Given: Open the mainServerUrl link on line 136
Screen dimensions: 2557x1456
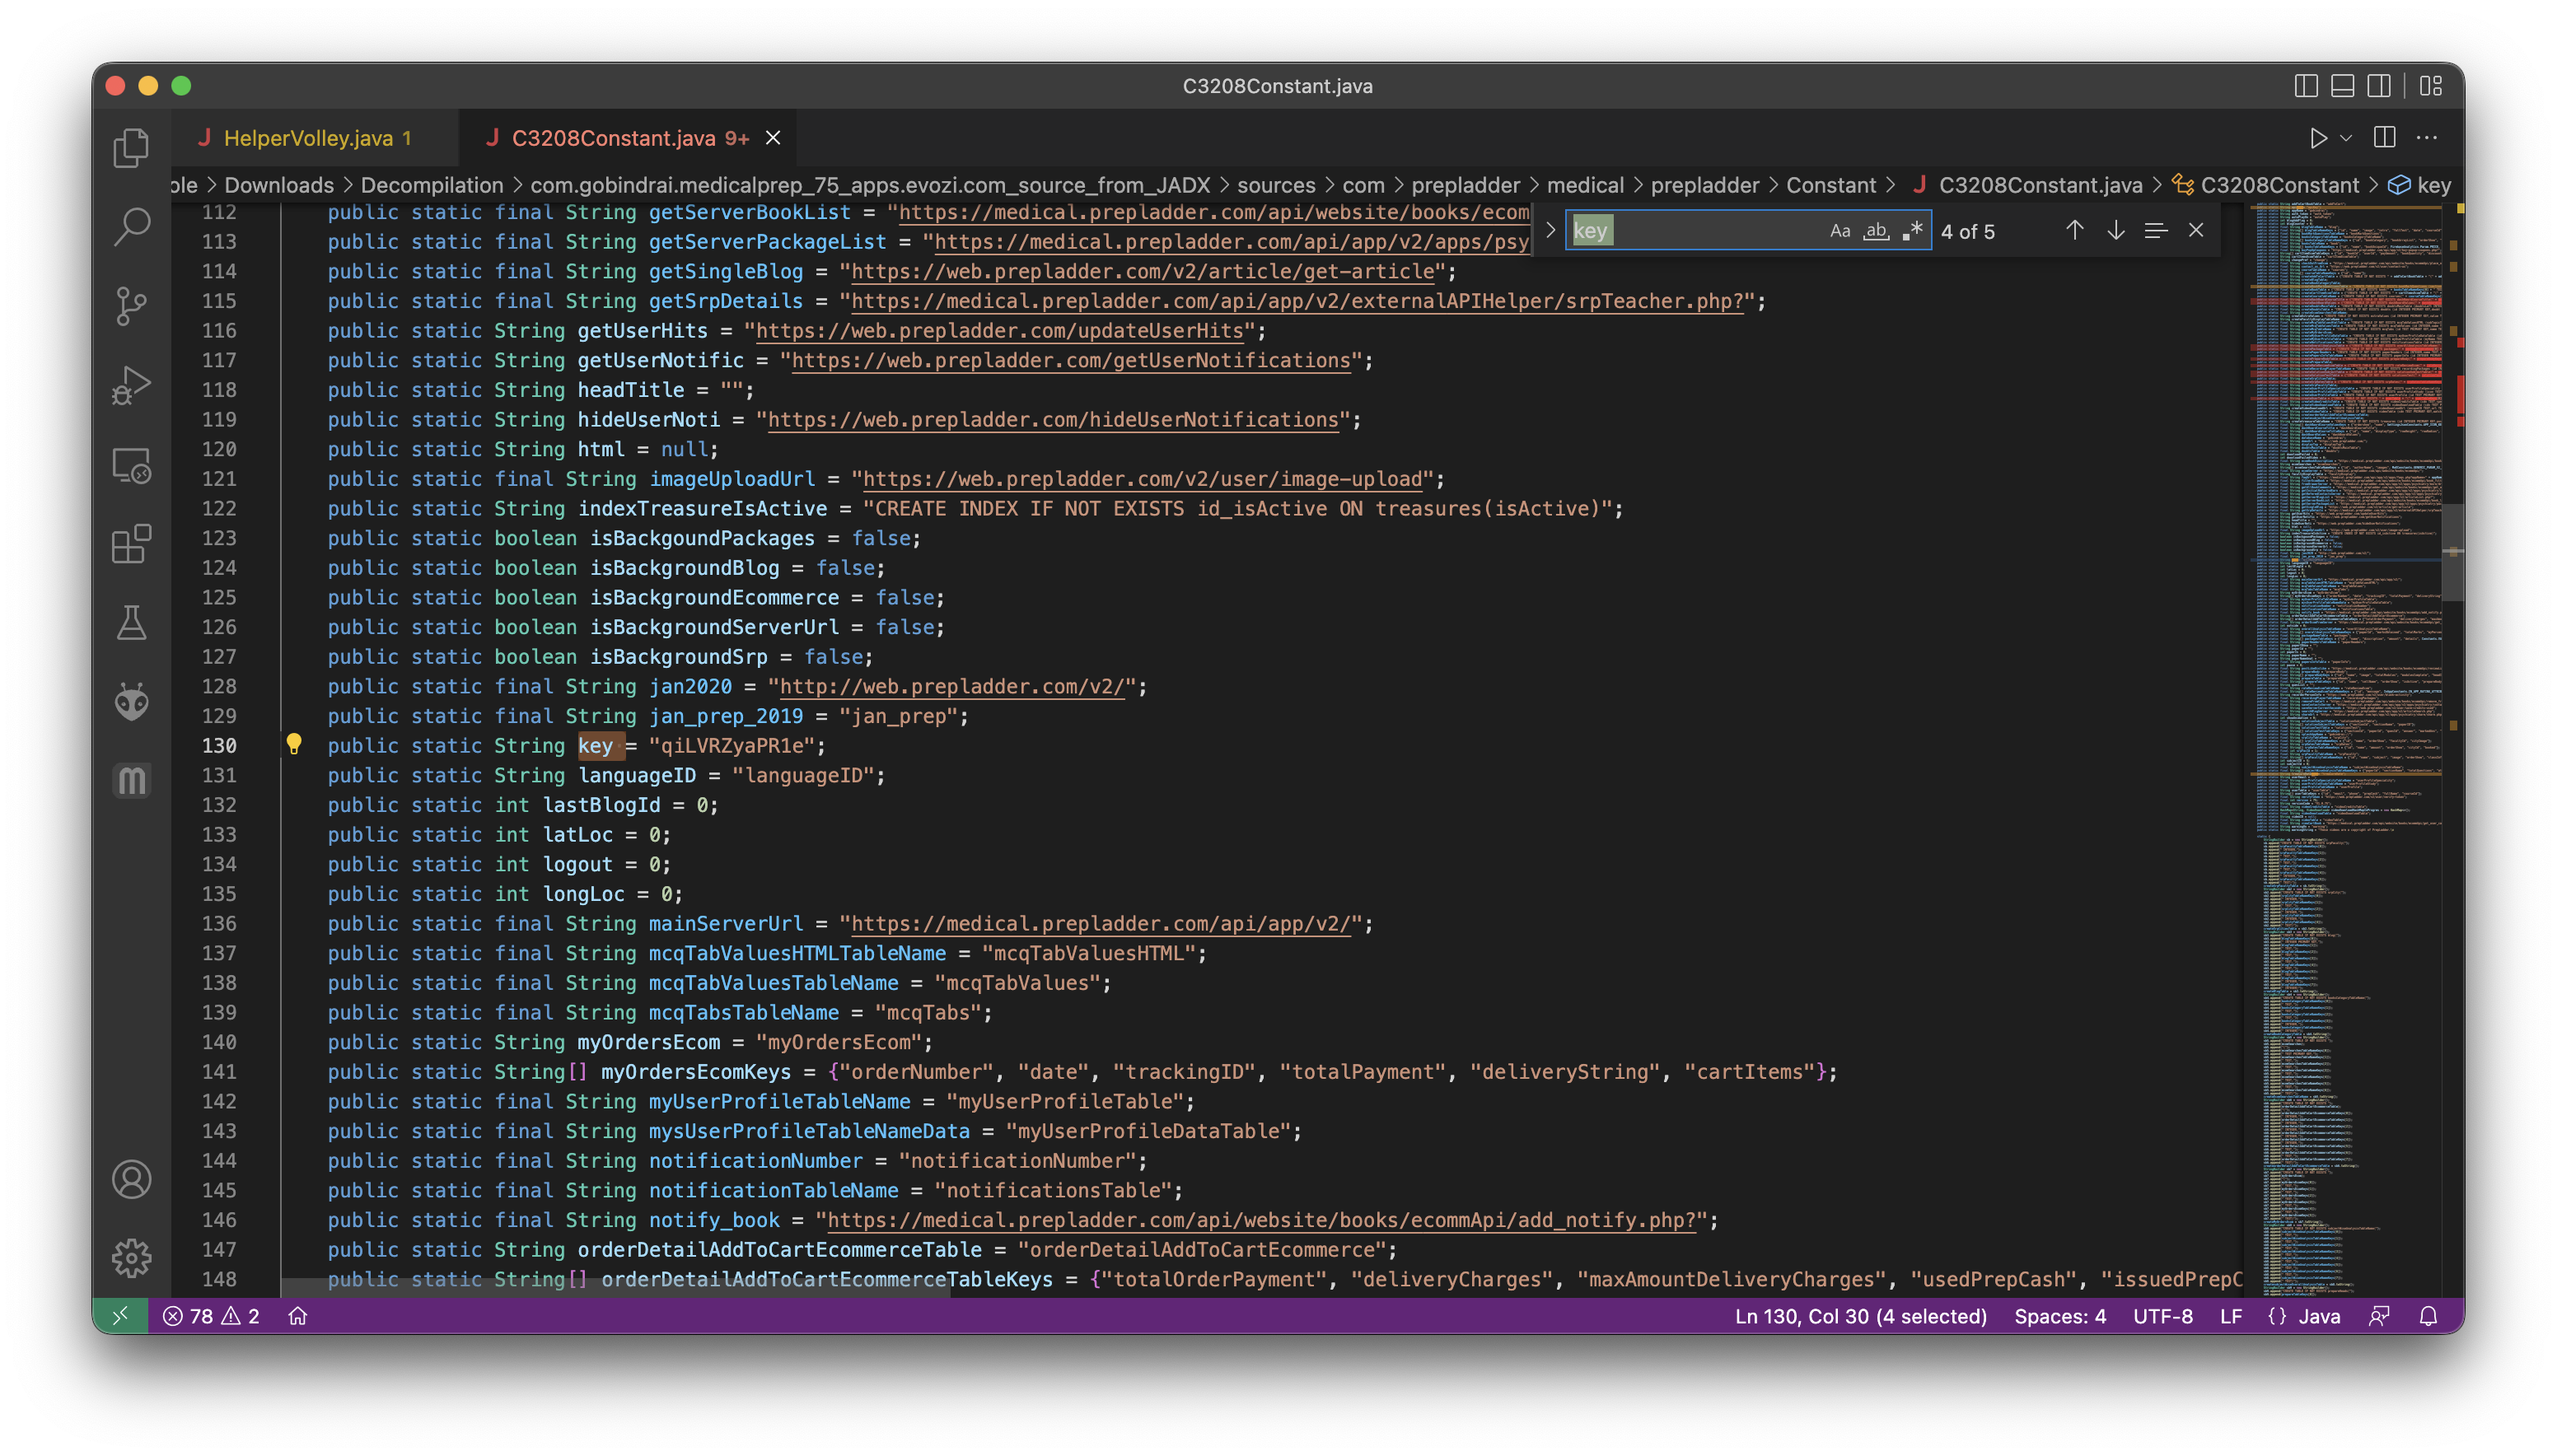Looking at the screenshot, I should (1100, 923).
